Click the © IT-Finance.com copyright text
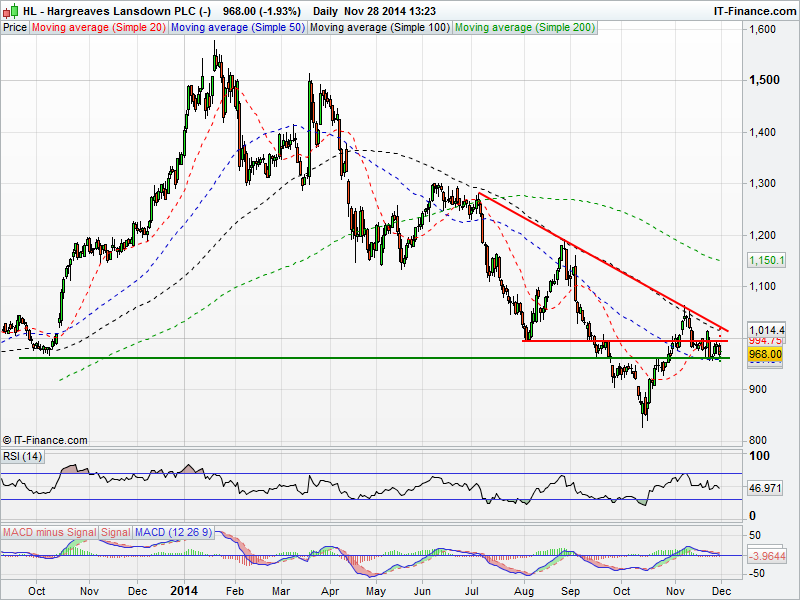This screenshot has width=800, height=600. click(45, 440)
